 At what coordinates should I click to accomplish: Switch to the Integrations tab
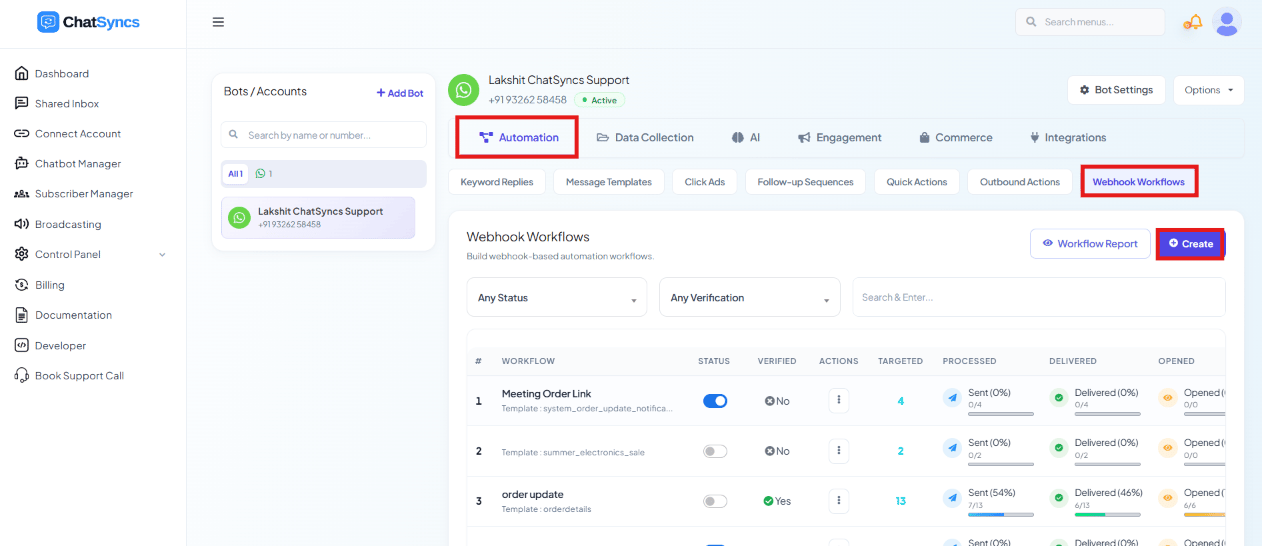[x=1068, y=137]
